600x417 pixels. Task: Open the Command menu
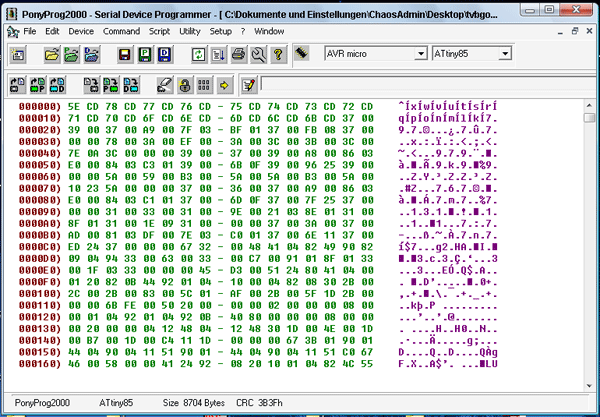tap(121, 31)
